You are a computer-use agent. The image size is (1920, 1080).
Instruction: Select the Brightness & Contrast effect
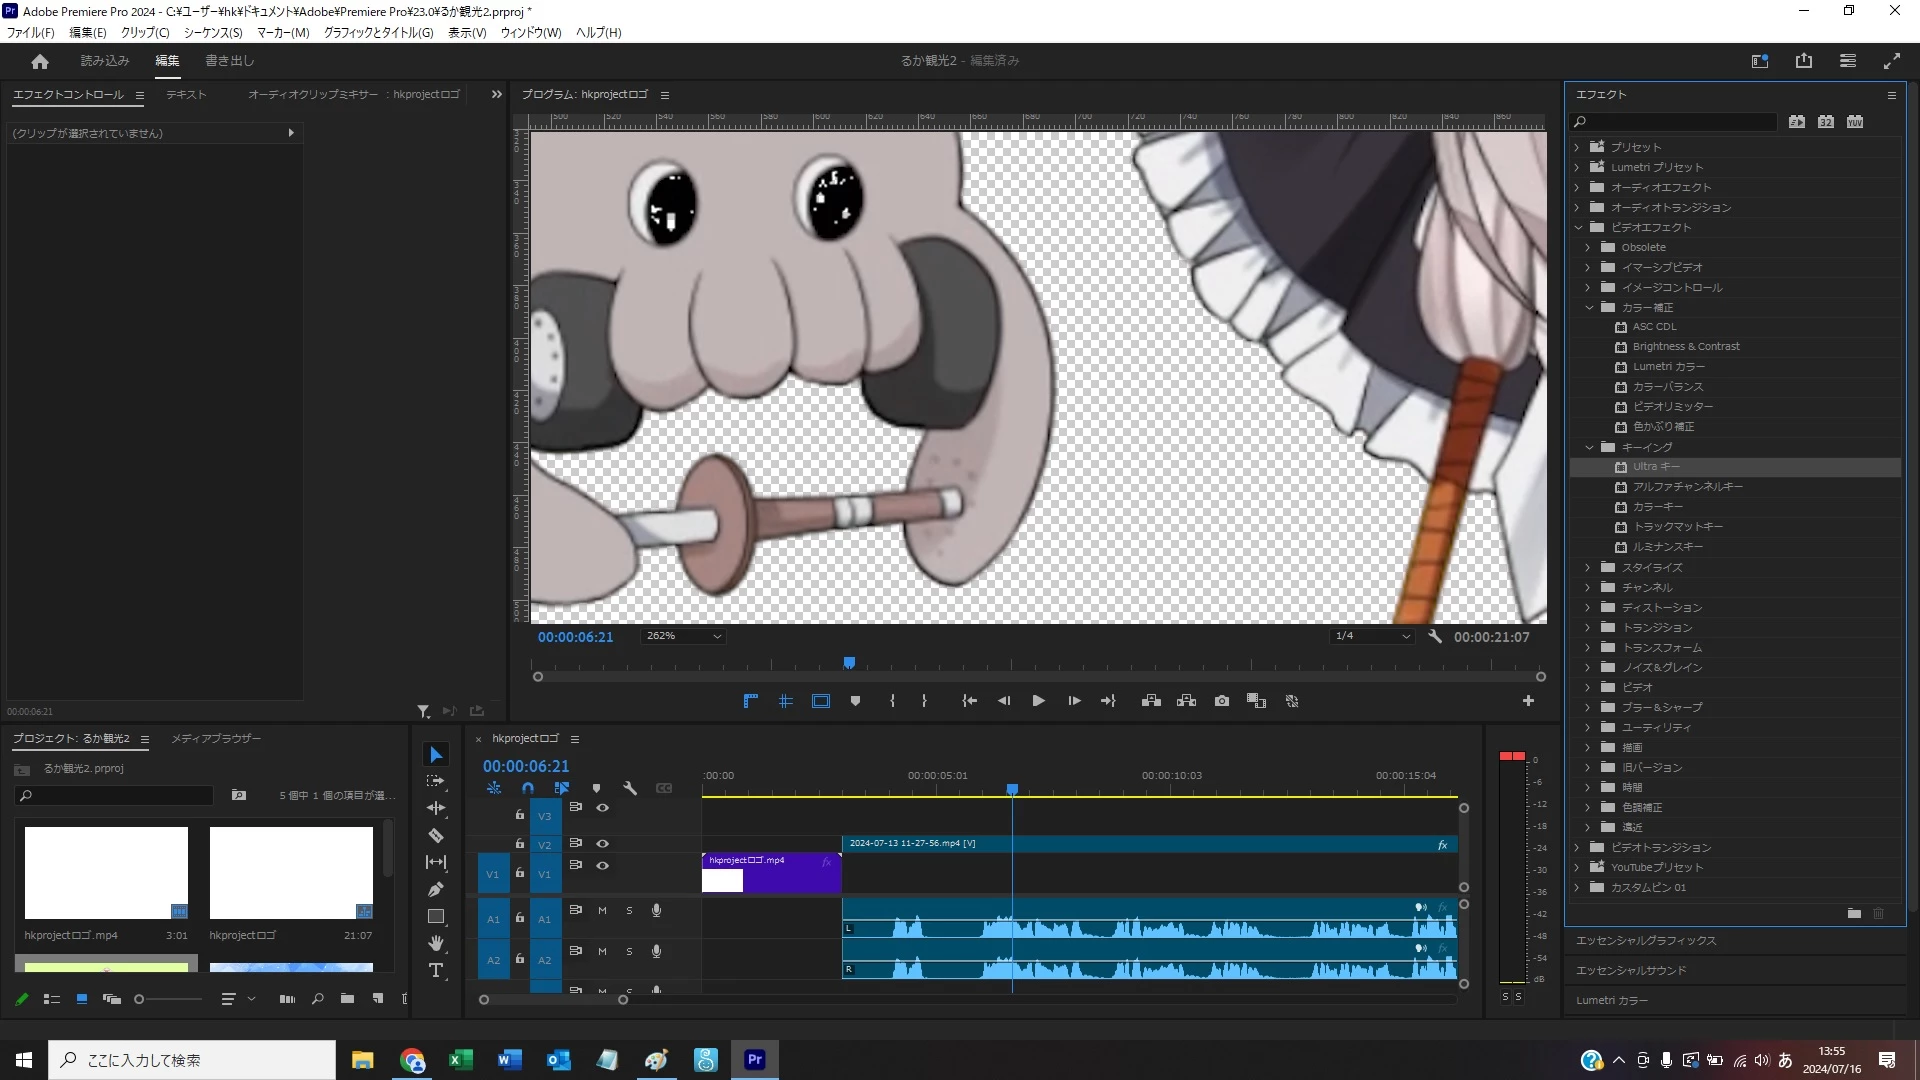[1685, 346]
